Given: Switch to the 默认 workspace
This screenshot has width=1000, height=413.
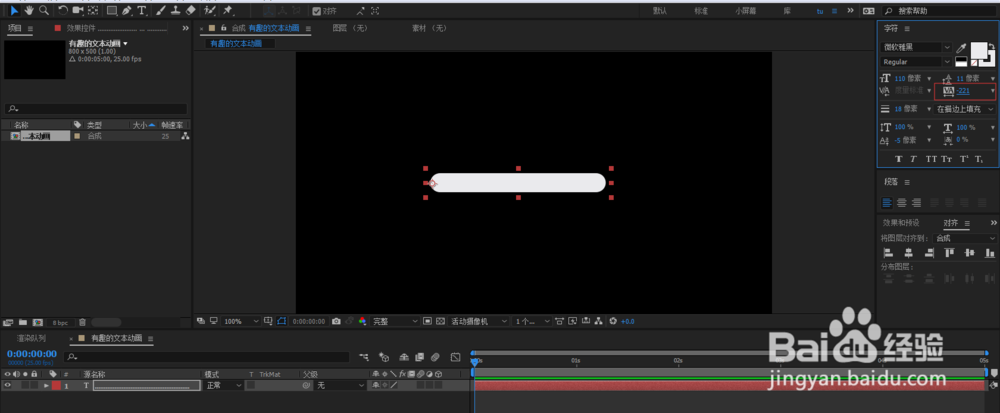Looking at the screenshot, I should point(661,11).
